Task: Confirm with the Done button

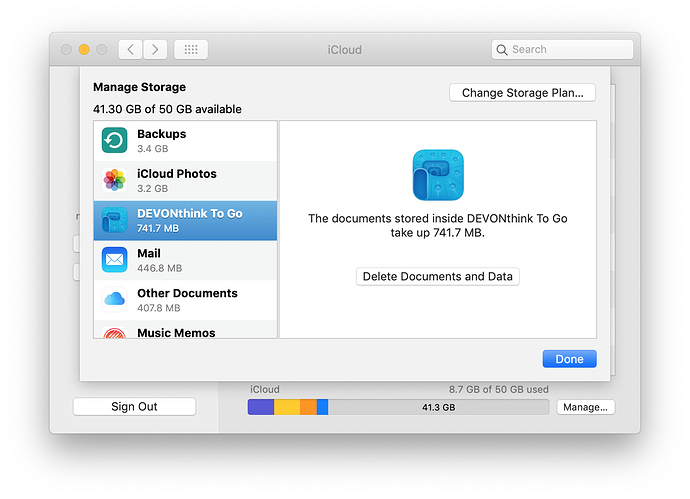Action: 569,359
